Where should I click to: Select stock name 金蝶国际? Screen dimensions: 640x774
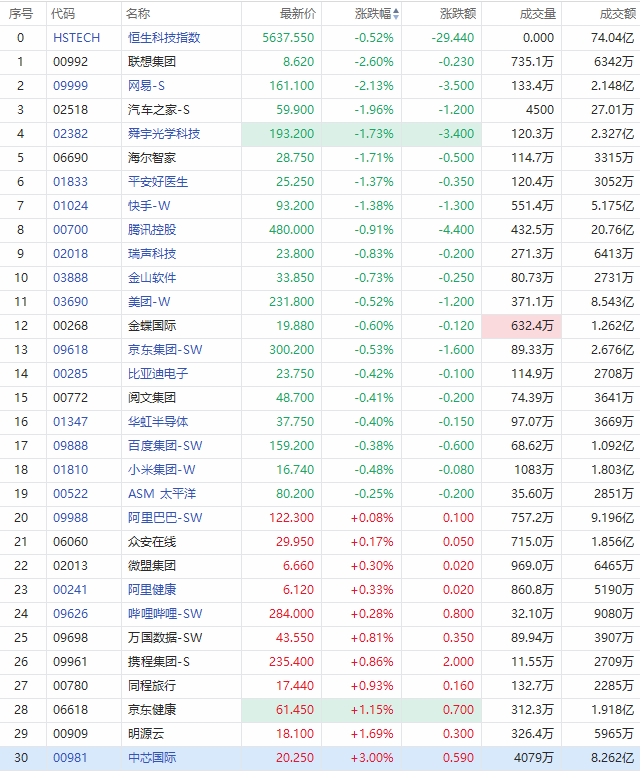click(x=152, y=326)
